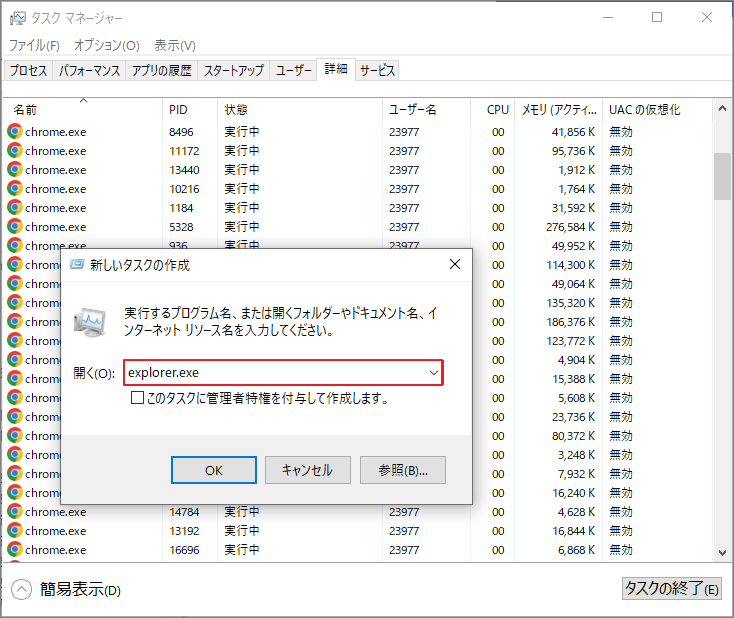Select the 41,856 K memory cell

573,132
